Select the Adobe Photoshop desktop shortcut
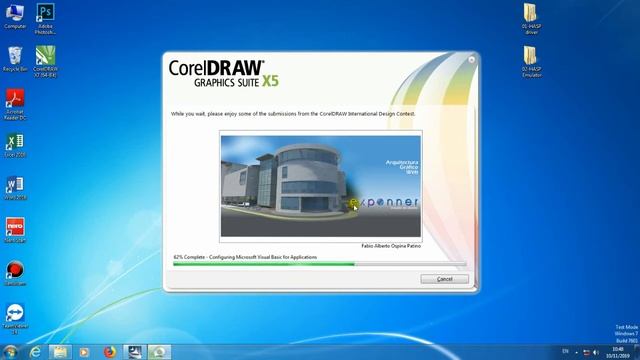The image size is (640, 360). click(45, 19)
